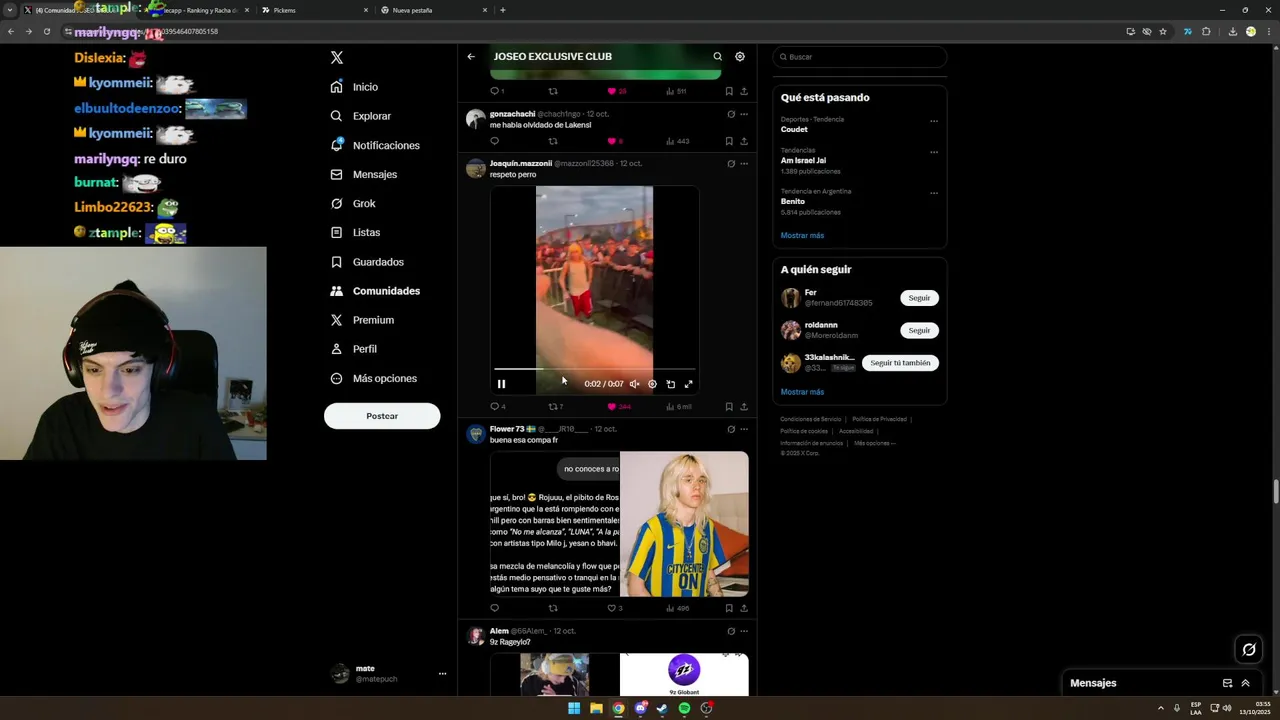The width and height of the screenshot is (1280, 720).
Task: Bookmark Flower 73's post
Action: [729, 608]
